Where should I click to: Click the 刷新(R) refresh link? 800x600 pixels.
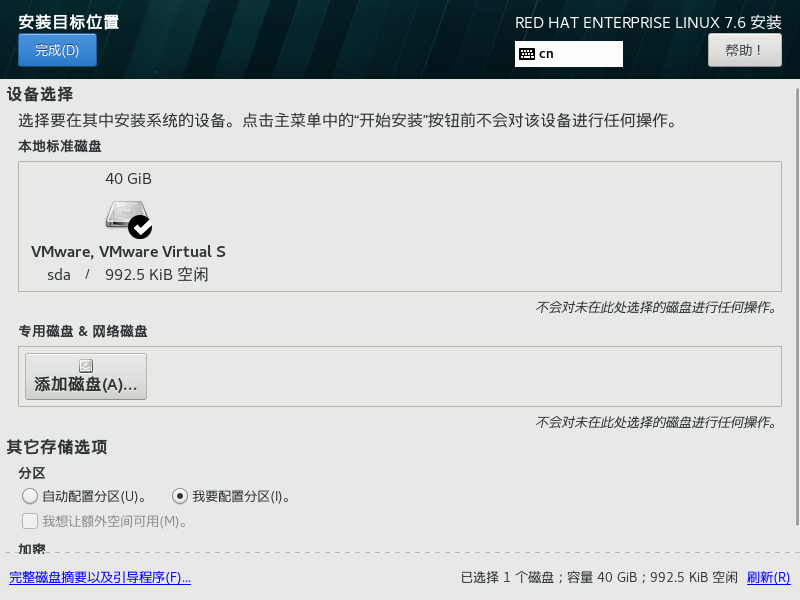click(768, 578)
